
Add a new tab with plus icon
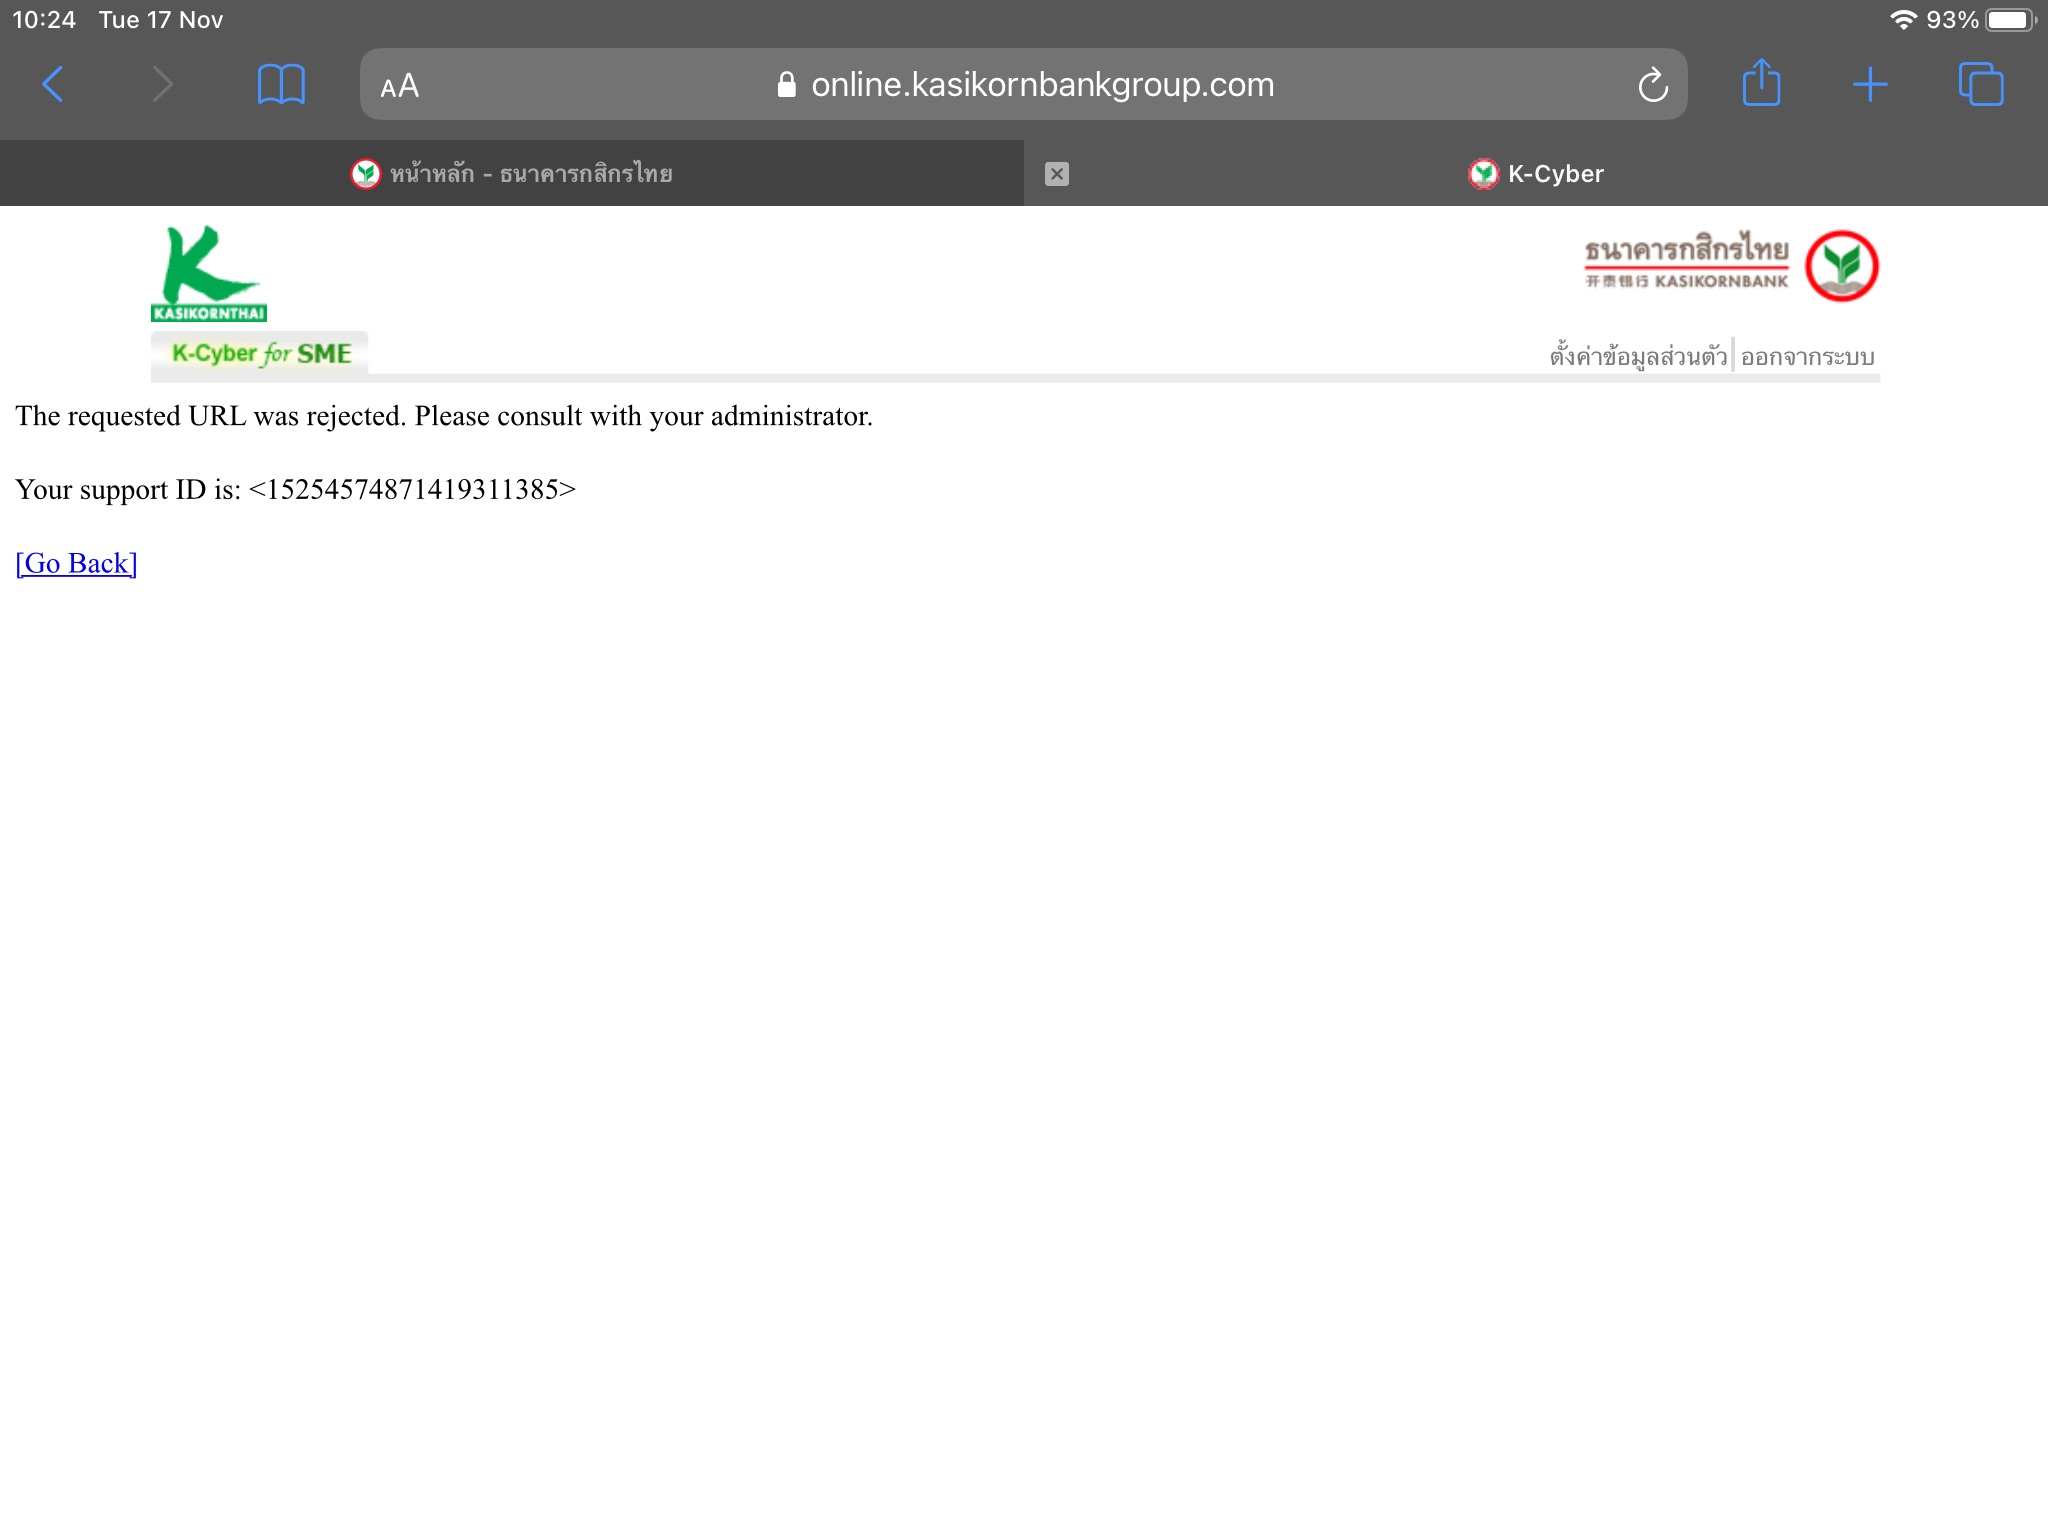[x=1870, y=85]
